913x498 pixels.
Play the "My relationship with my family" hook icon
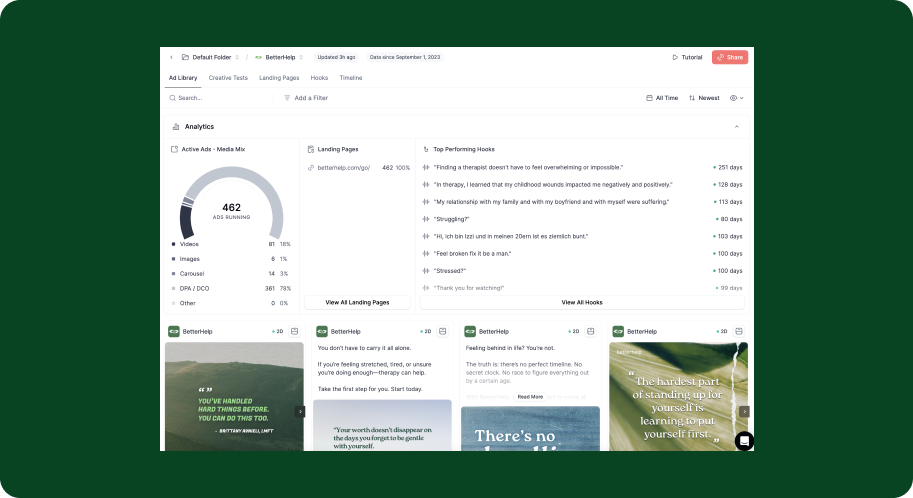click(426, 202)
